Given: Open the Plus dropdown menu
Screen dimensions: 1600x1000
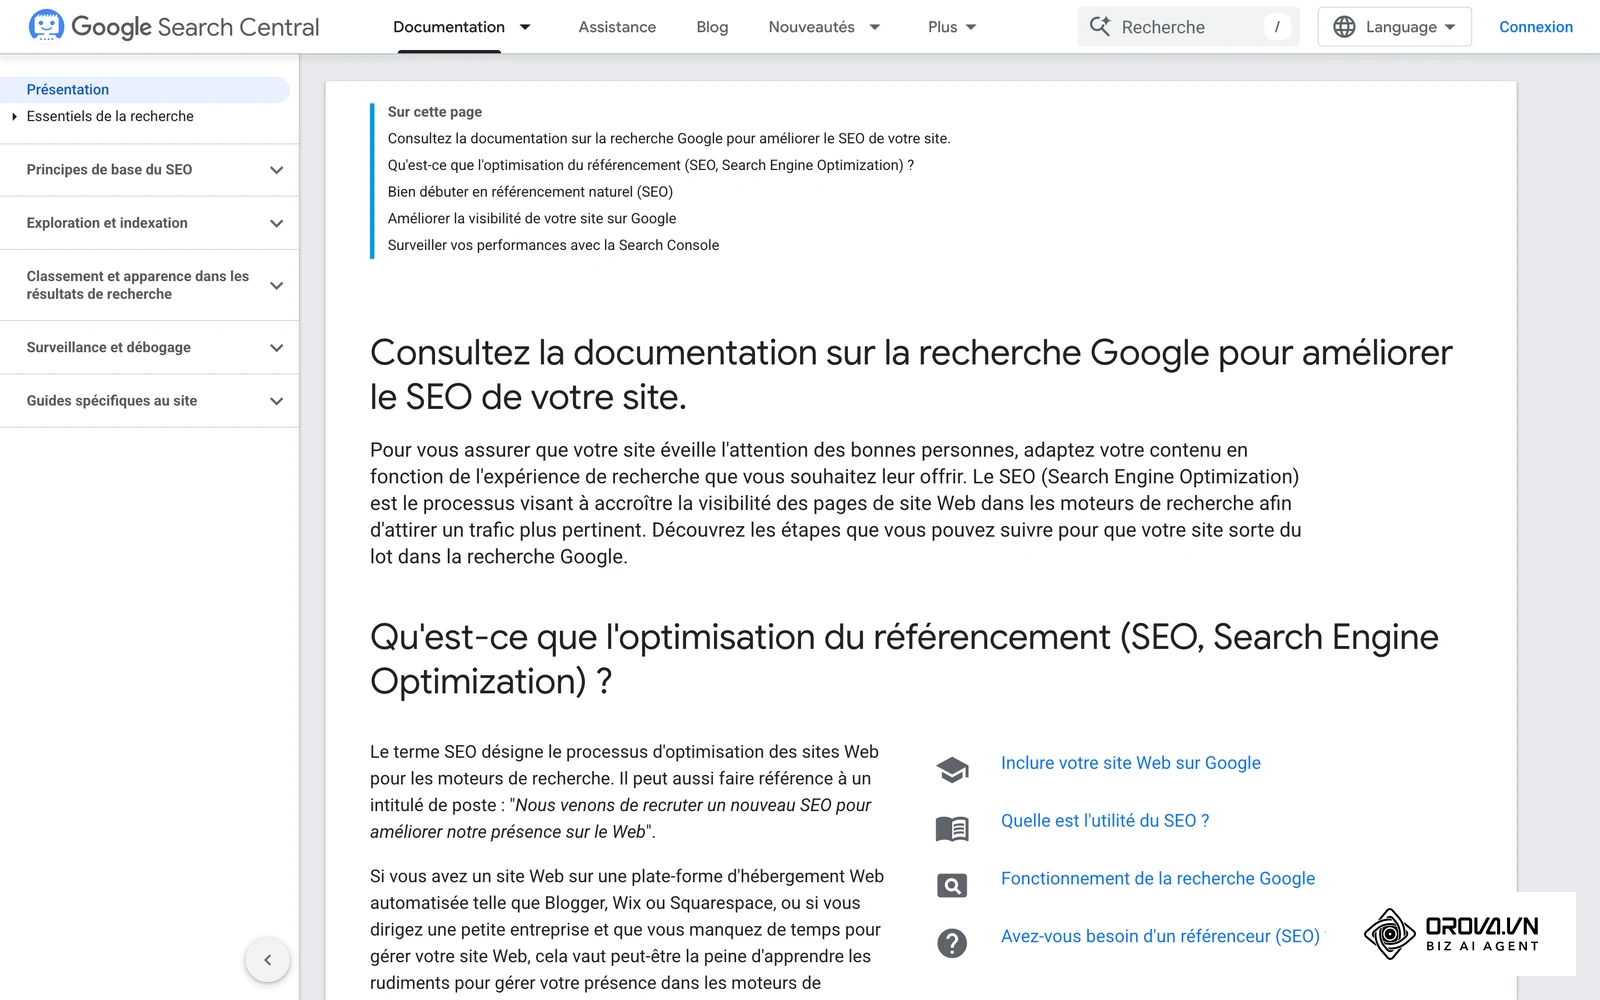Looking at the screenshot, I should (x=952, y=27).
